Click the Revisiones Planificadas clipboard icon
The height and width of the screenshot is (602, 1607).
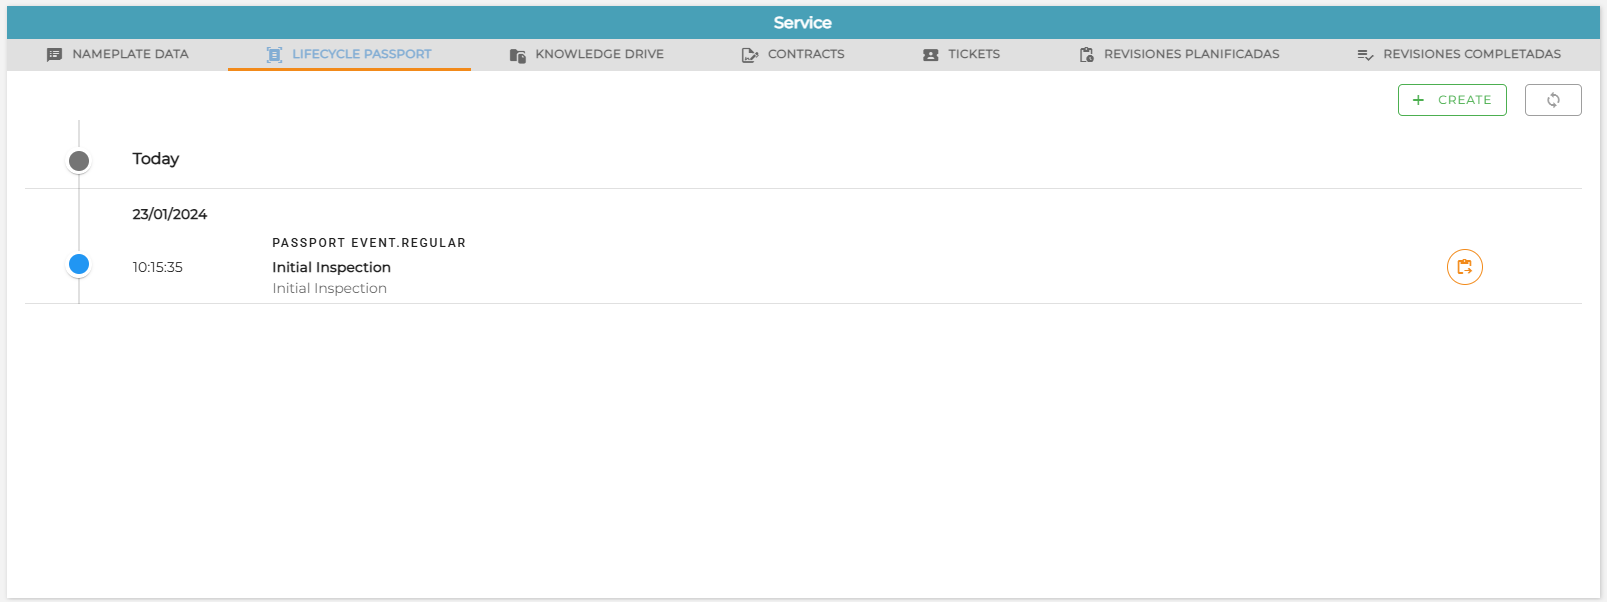point(1086,55)
